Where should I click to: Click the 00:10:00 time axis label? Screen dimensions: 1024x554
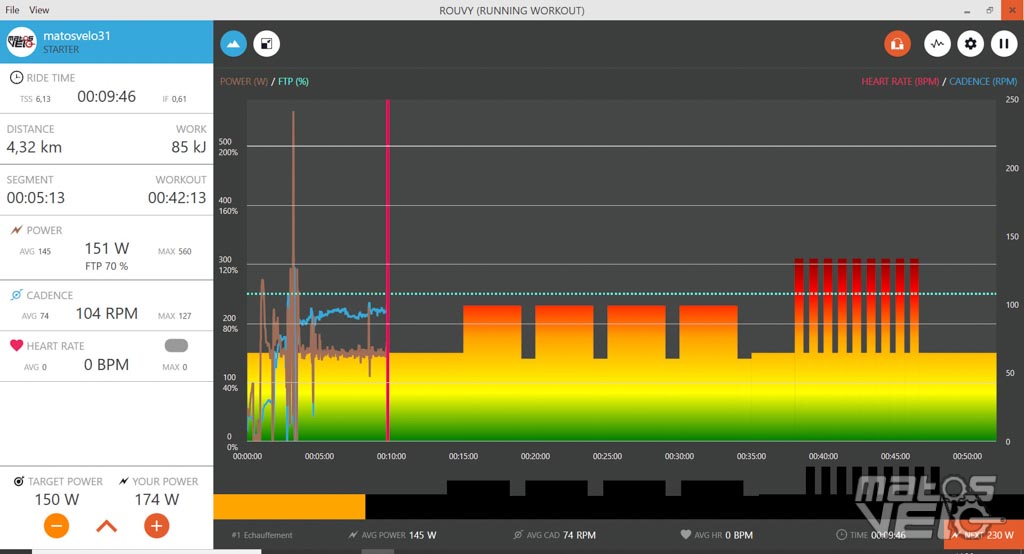click(x=391, y=456)
